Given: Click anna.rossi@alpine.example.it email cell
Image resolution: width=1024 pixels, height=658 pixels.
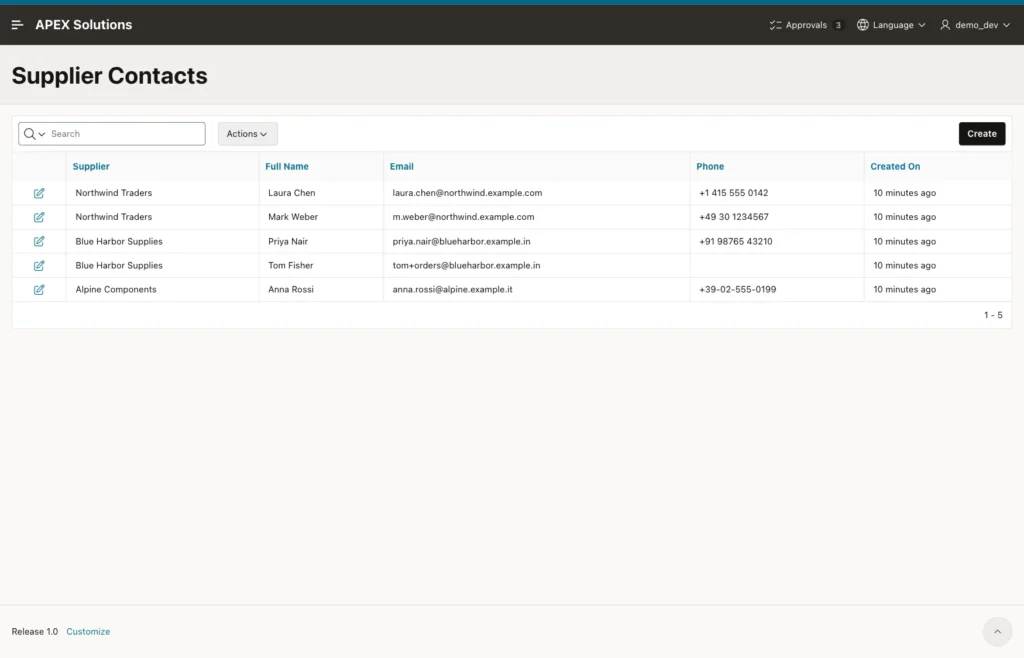Looking at the screenshot, I should pyautogui.click(x=452, y=289).
